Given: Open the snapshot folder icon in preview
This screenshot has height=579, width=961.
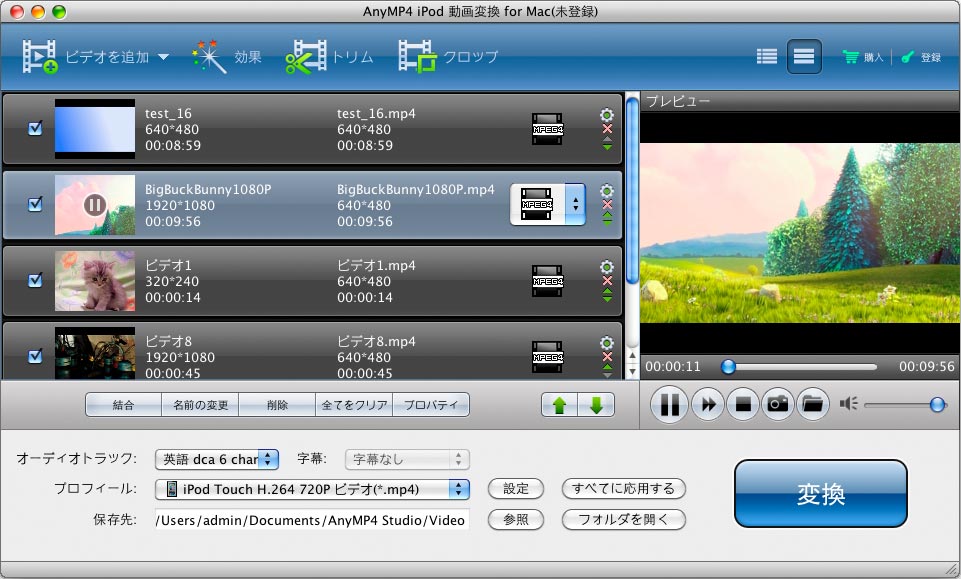Looking at the screenshot, I should [x=813, y=404].
